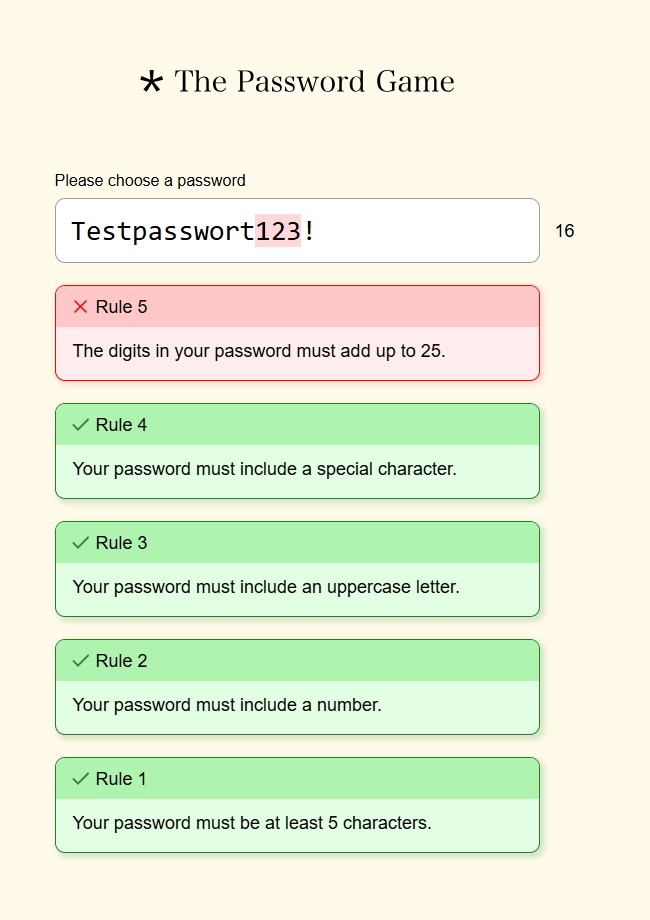The height and width of the screenshot is (920, 650).
Task: Click the character count showing 16
Action: (x=564, y=231)
